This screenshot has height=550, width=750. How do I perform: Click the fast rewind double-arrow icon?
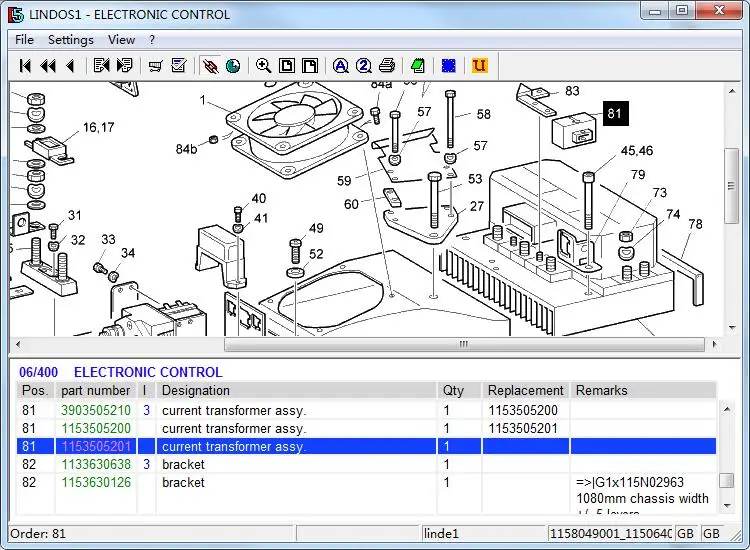48,66
